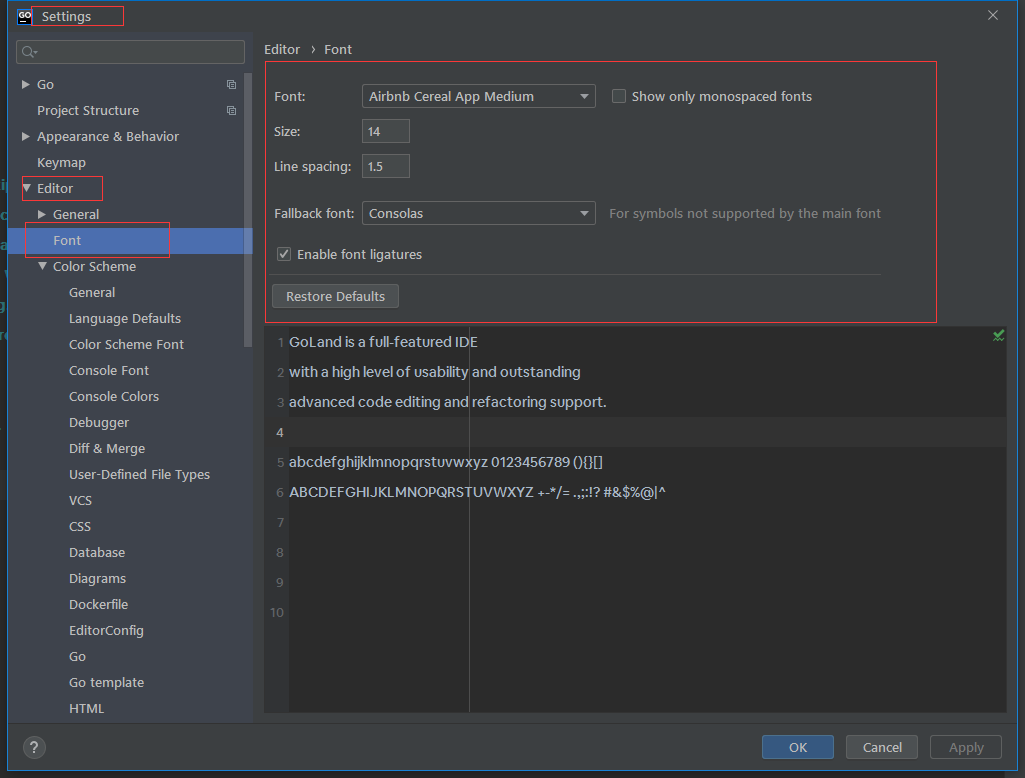Click the search magnifier icon
The width and height of the screenshot is (1025, 778).
tap(28, 52)
